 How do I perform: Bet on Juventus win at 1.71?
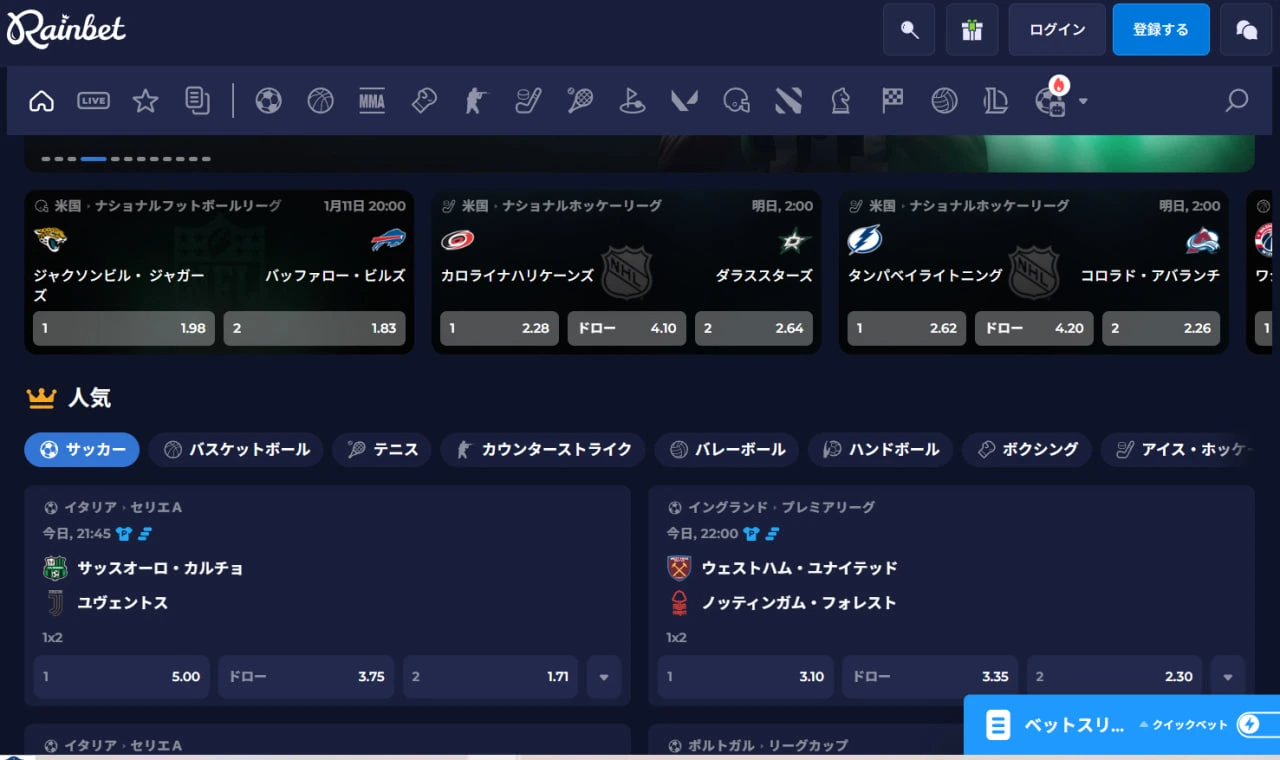[x=490, y=677]
